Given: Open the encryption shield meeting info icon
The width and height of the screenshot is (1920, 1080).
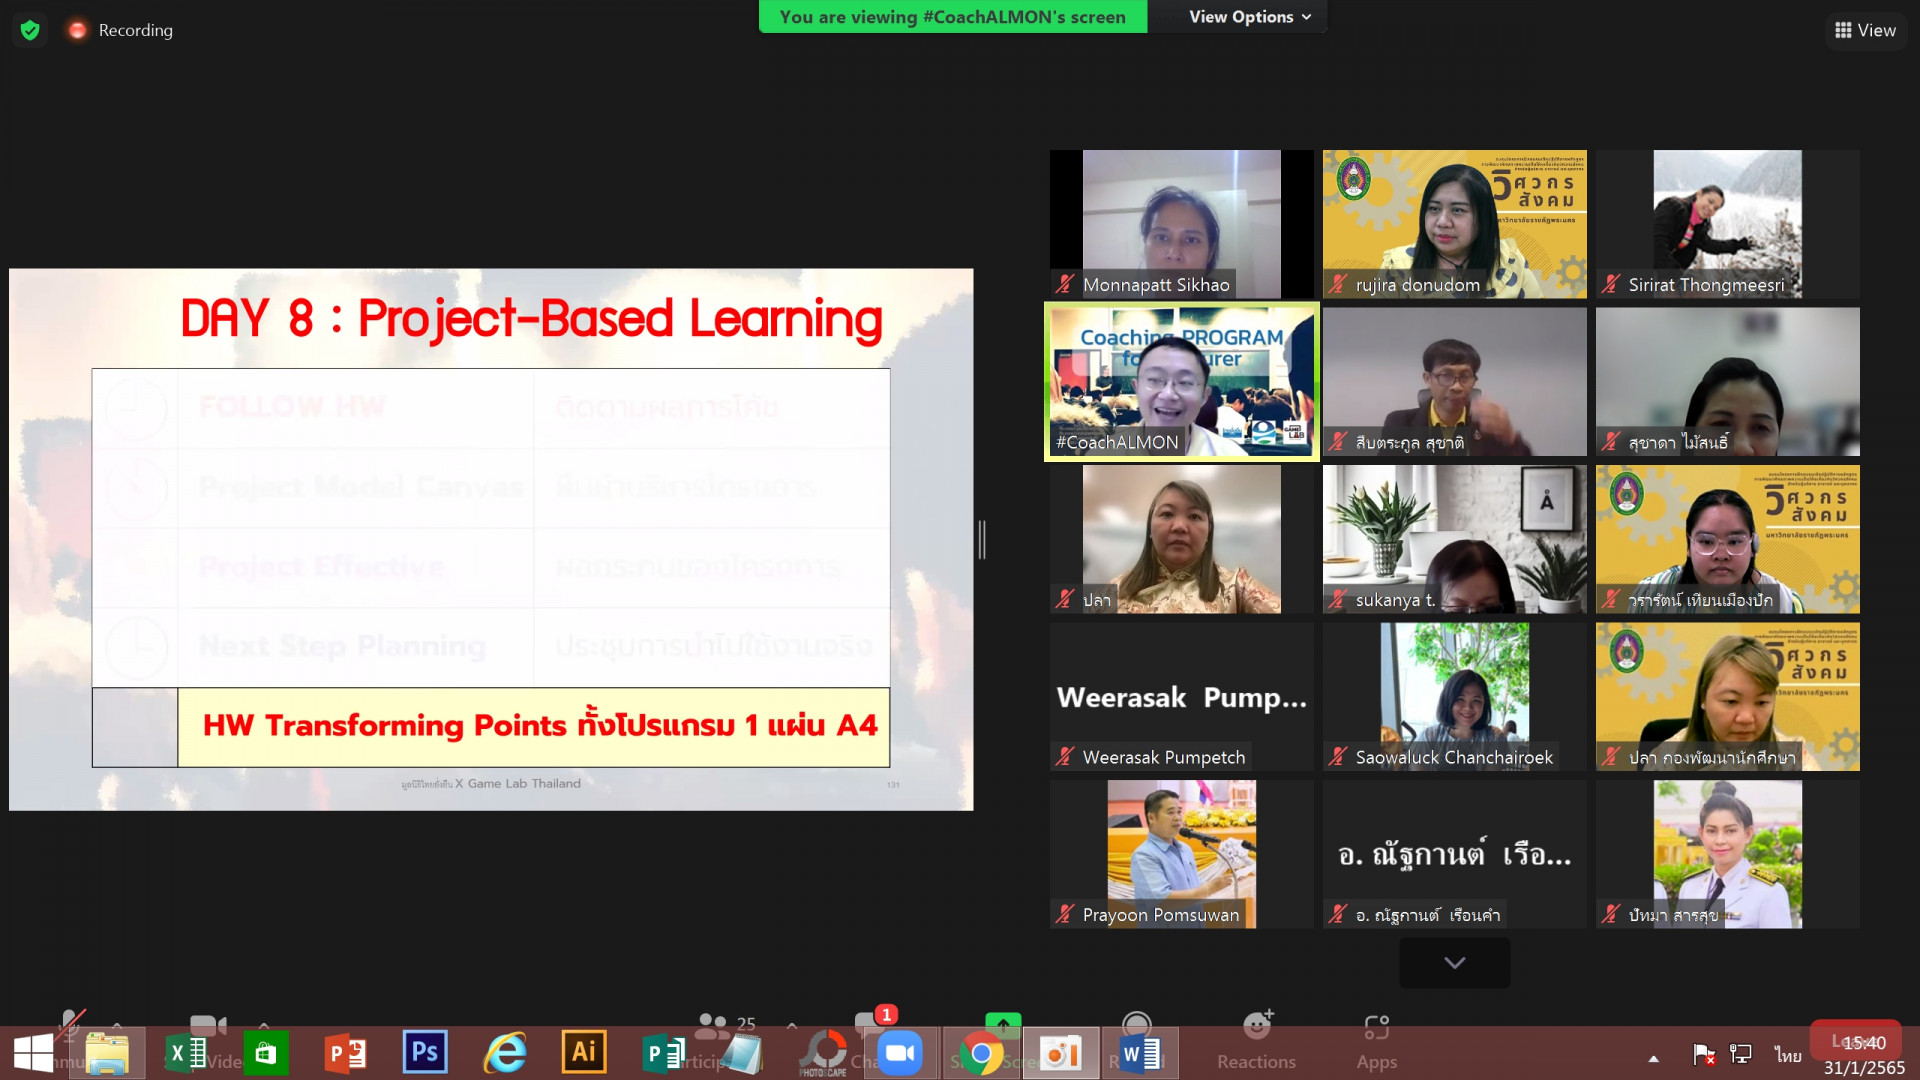Looking at the screenshot, I should (x=30, y=30).
